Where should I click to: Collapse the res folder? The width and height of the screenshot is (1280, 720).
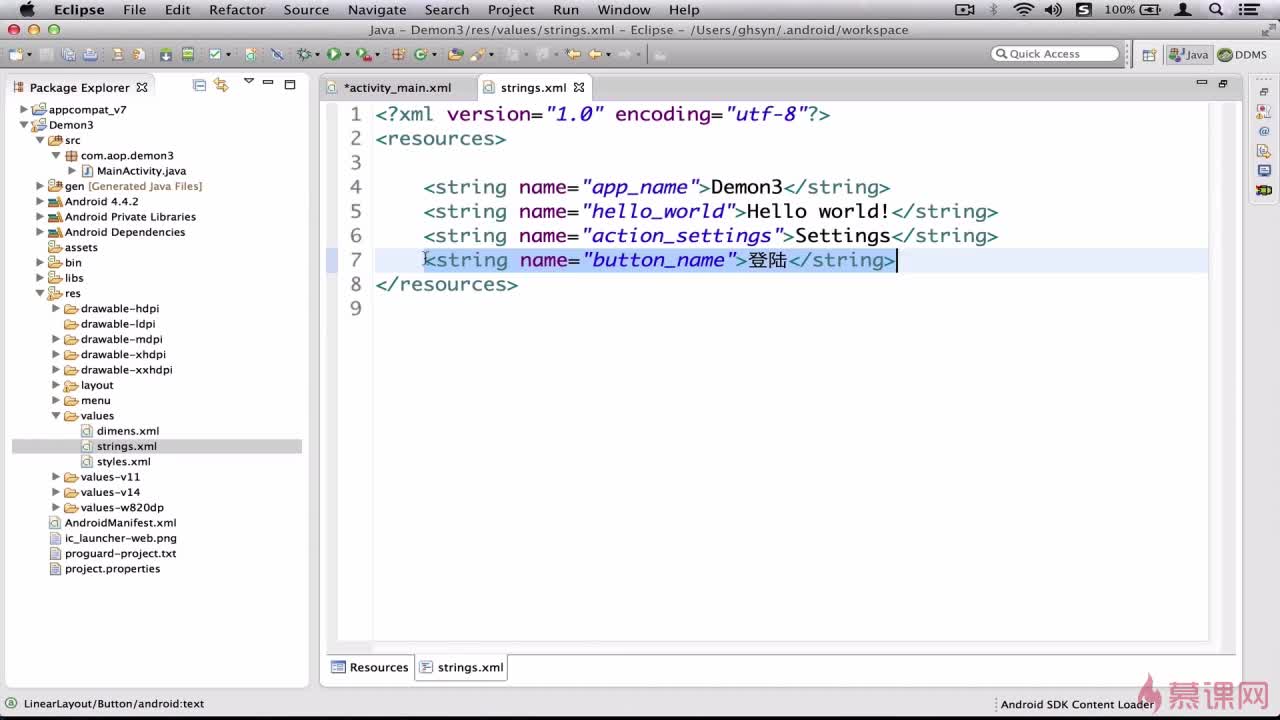40,293
